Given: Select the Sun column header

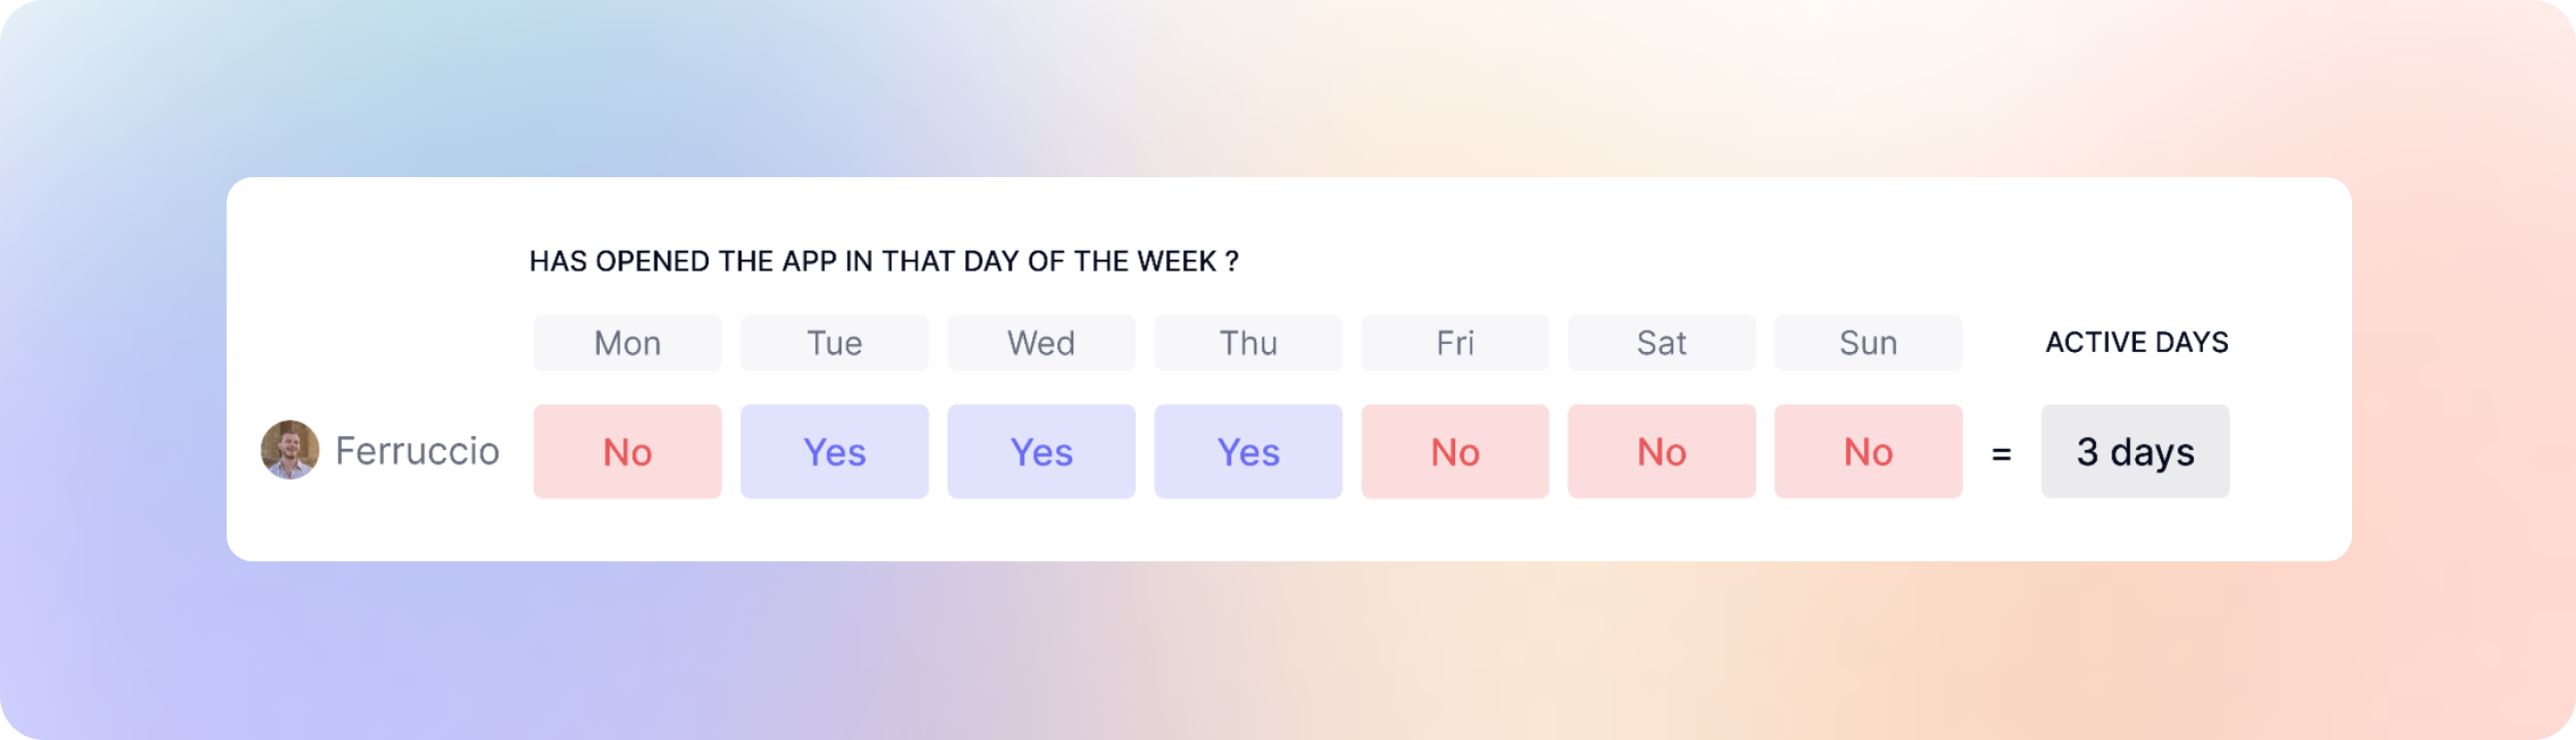Looking at the screenshot, I should click(x=1868, y=343).
